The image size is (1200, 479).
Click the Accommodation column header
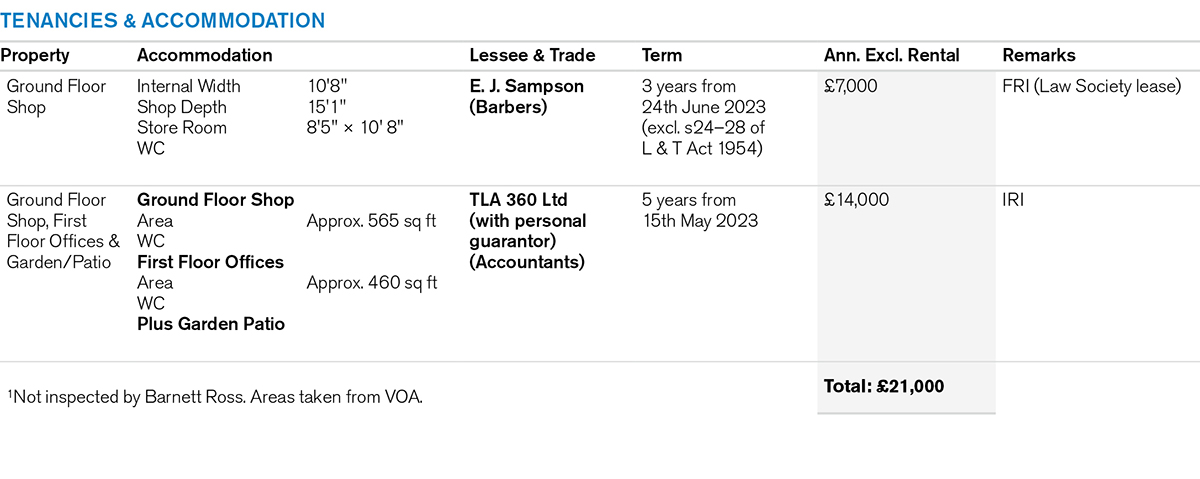[x=204, y=56]
